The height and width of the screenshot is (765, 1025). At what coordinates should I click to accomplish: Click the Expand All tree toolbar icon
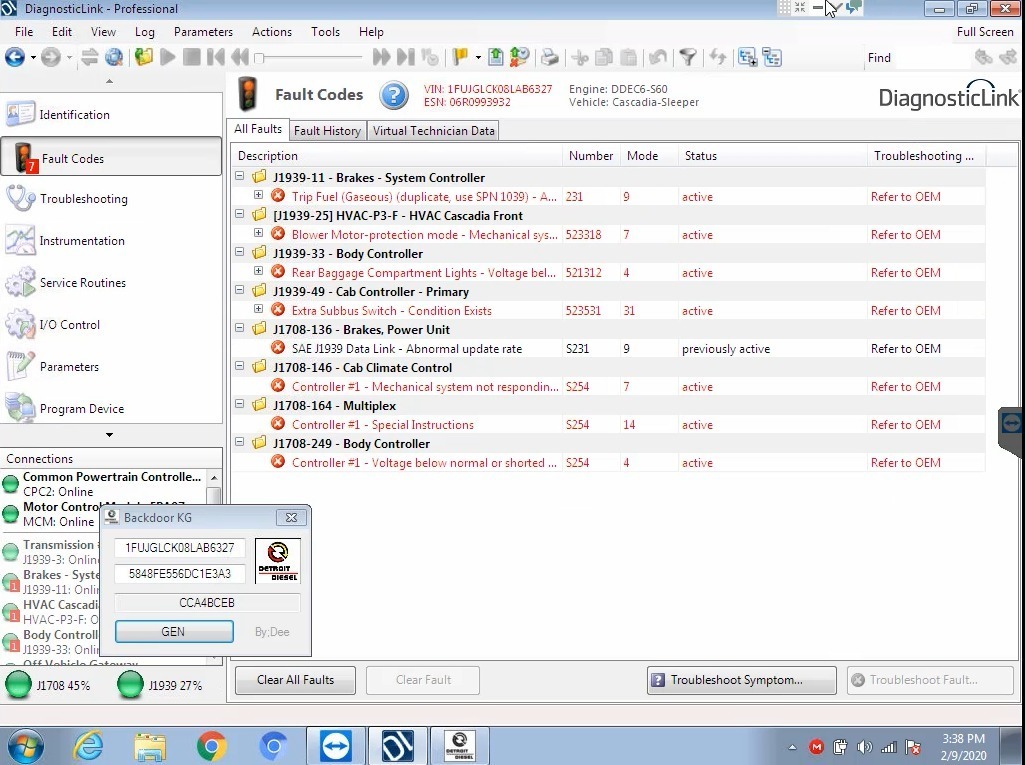(x=747, y=58)
